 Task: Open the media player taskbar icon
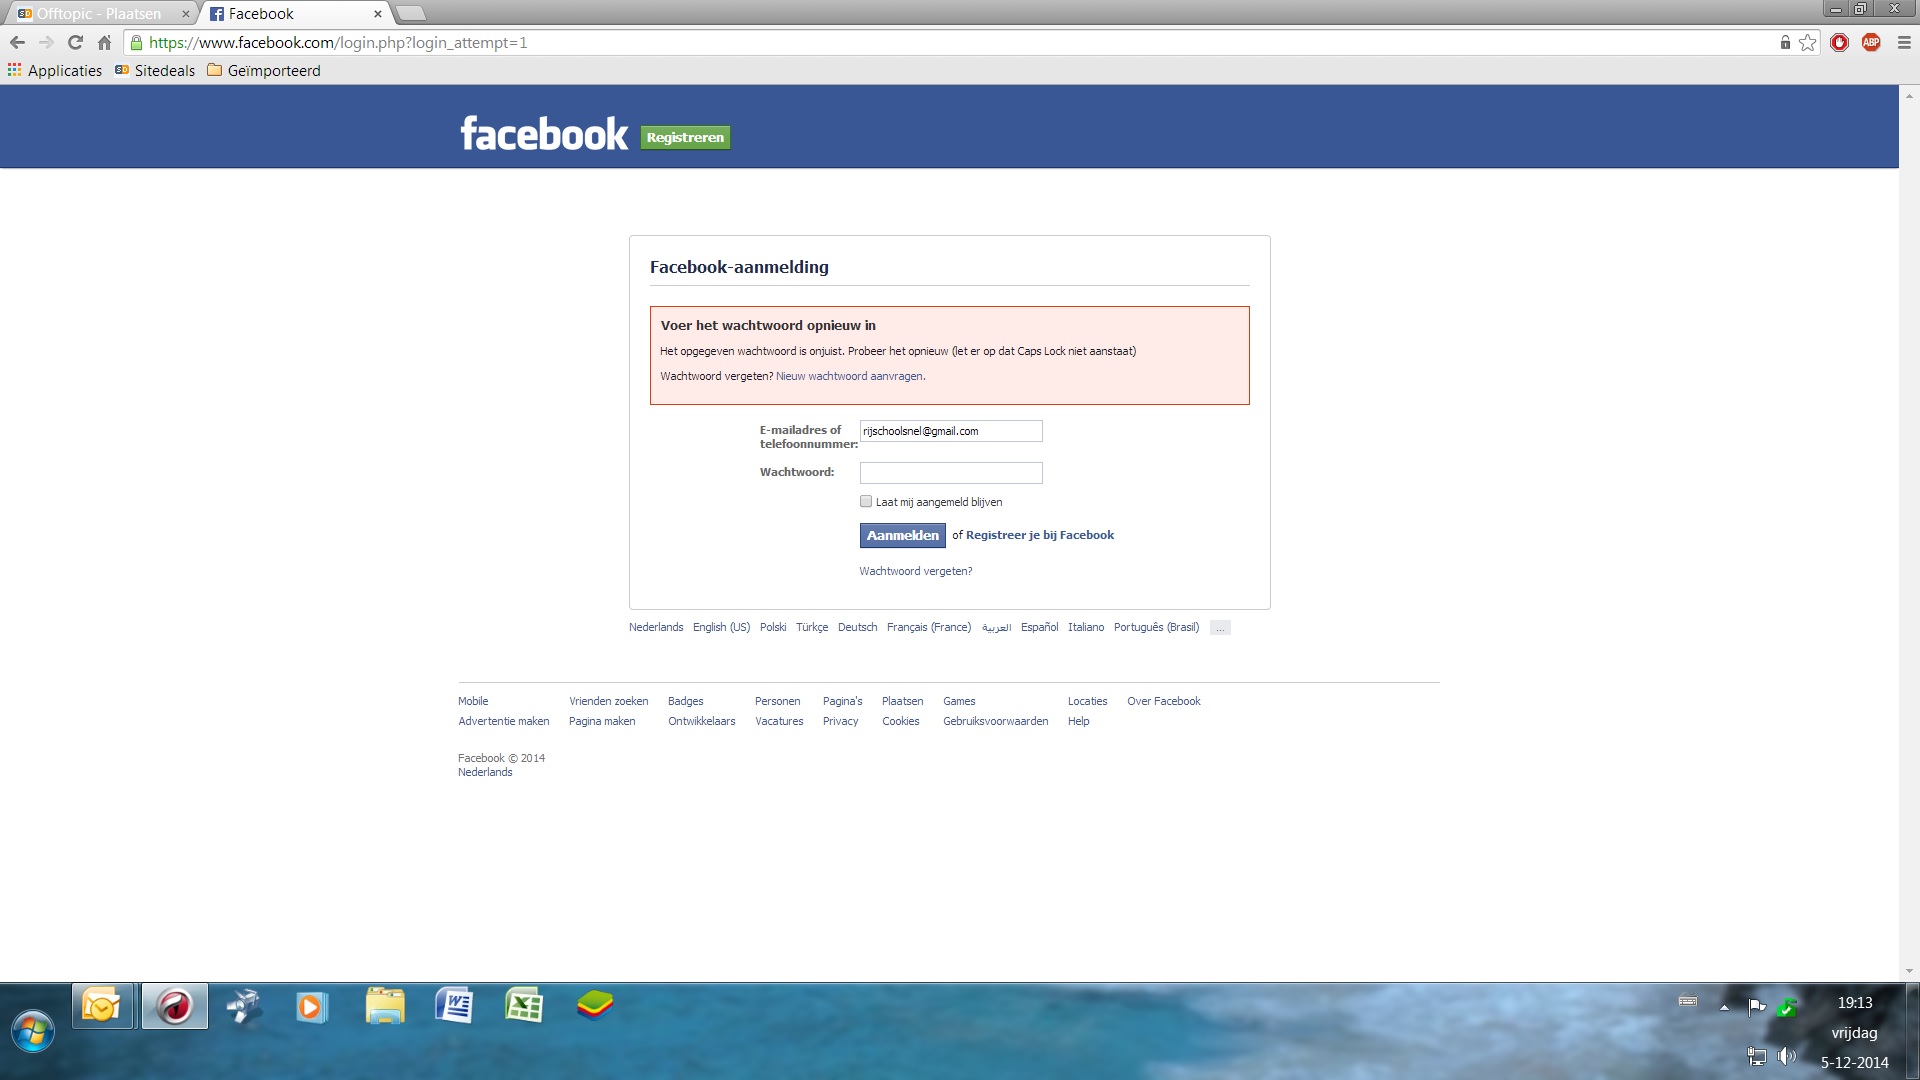(311, 1006)
